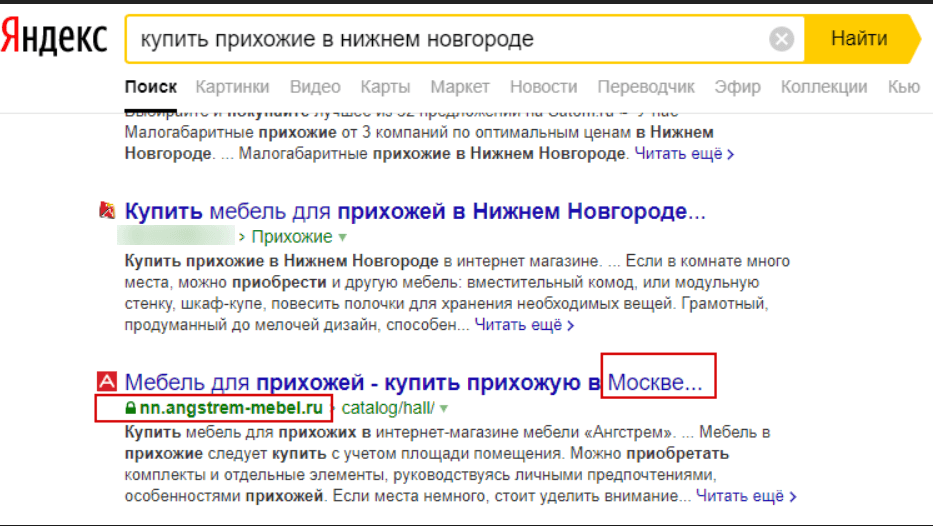Open the Эфир tab
The width and height of the screenshot is (933, 526).
click(737, 87)
